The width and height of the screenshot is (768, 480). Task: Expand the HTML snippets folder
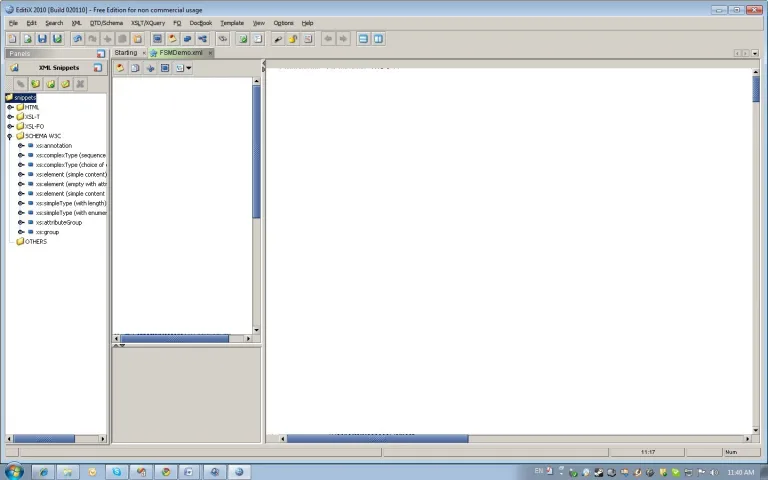(10, 107)
